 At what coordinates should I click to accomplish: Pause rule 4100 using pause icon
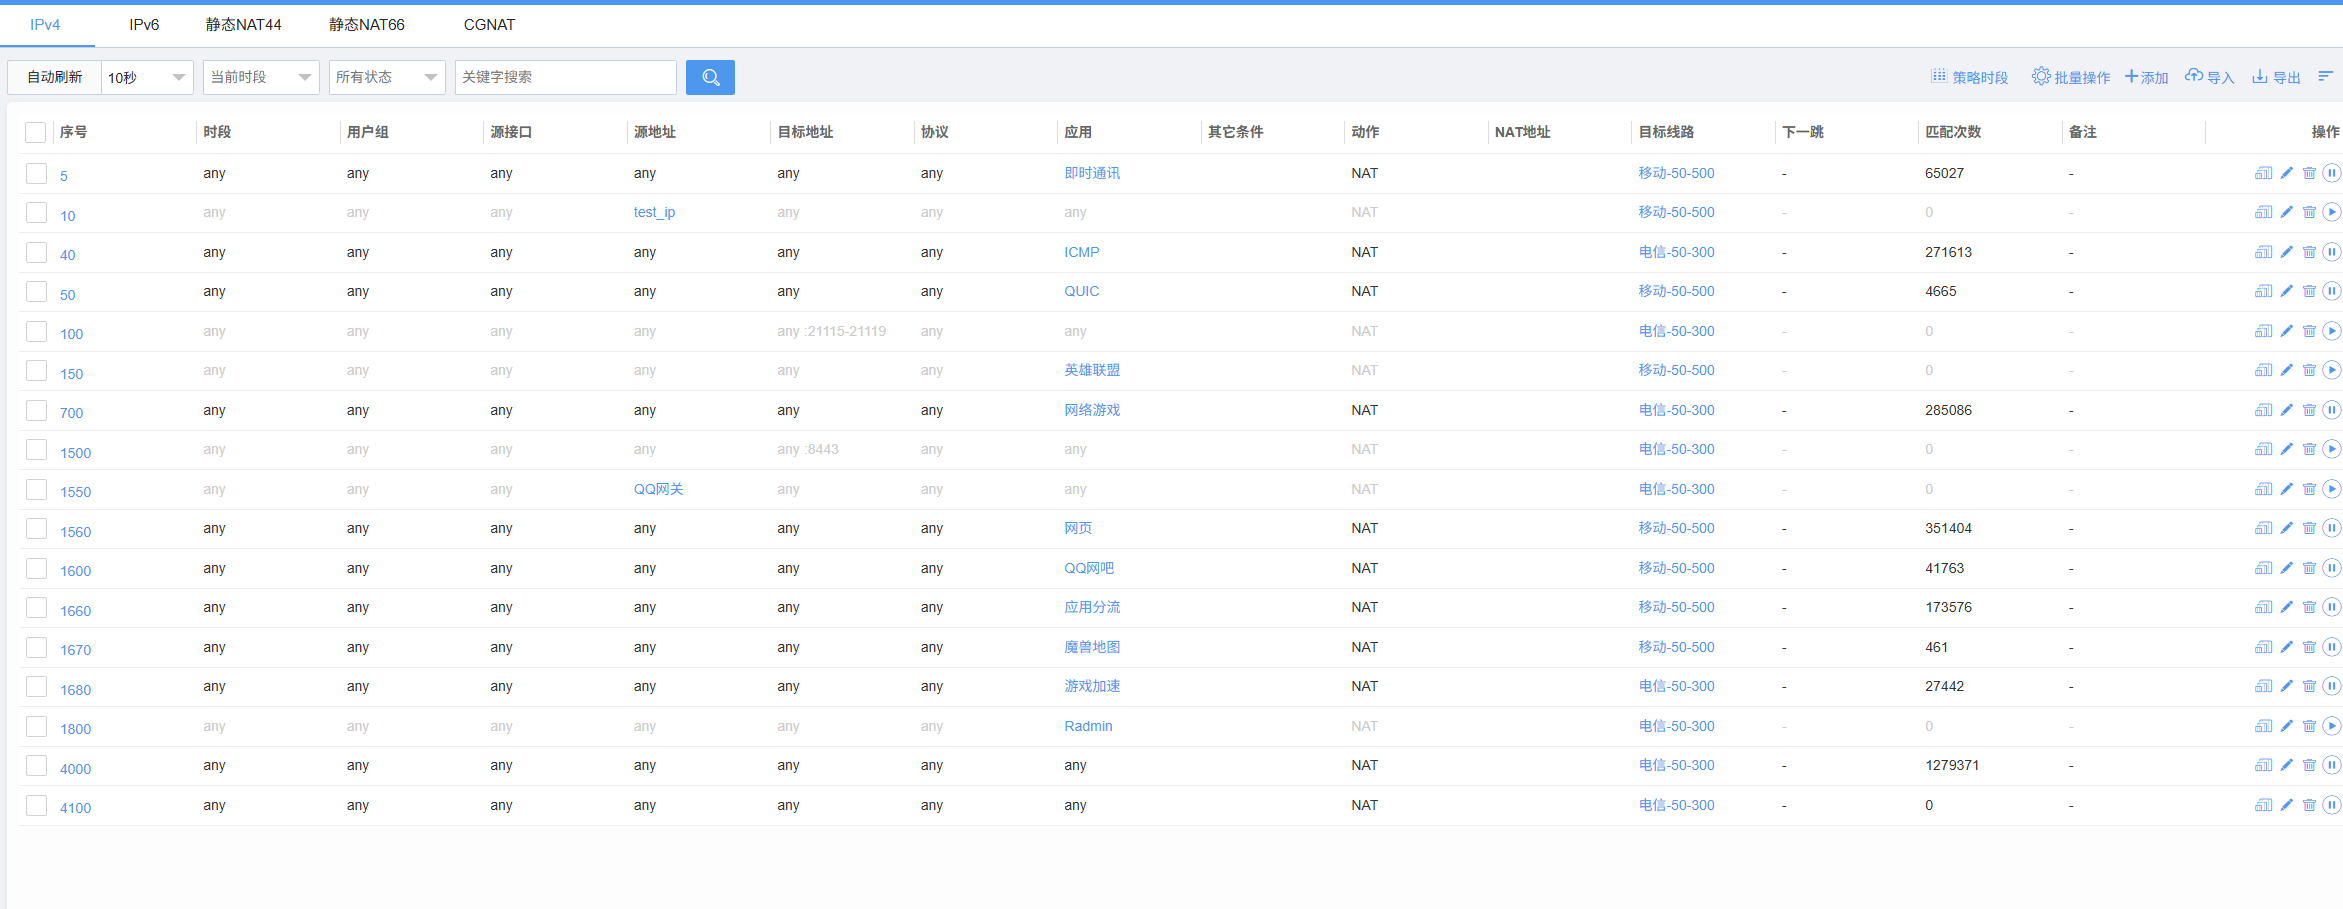tap(2331, 805)
